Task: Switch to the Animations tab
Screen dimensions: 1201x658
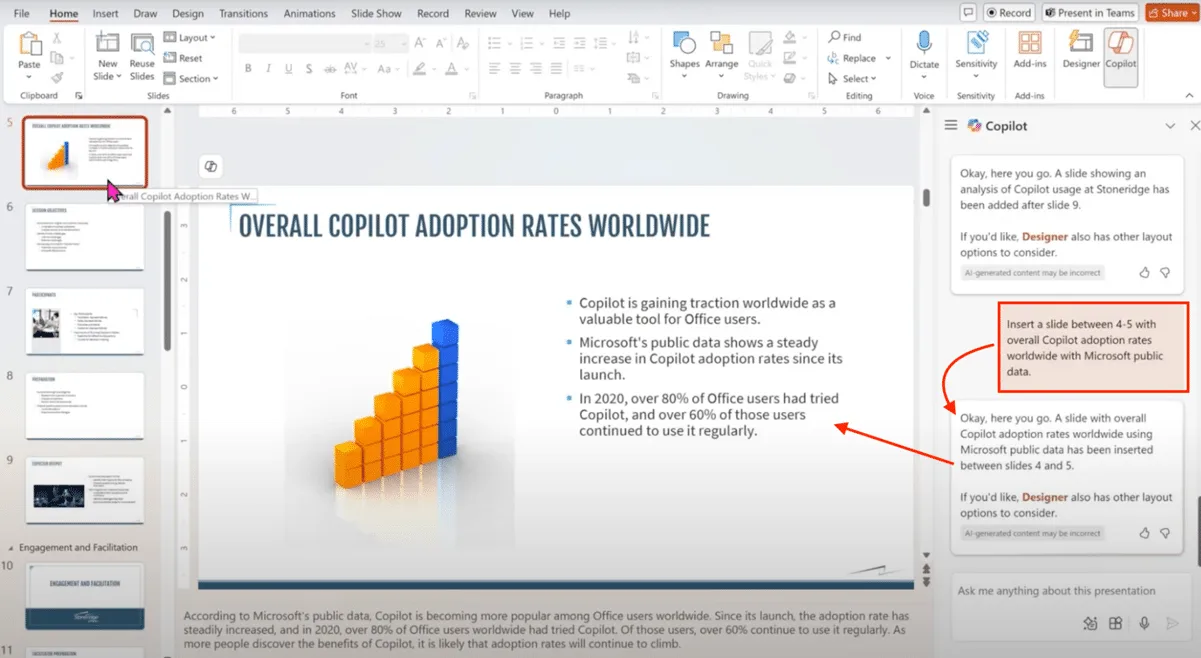Action: pos(310,14)
